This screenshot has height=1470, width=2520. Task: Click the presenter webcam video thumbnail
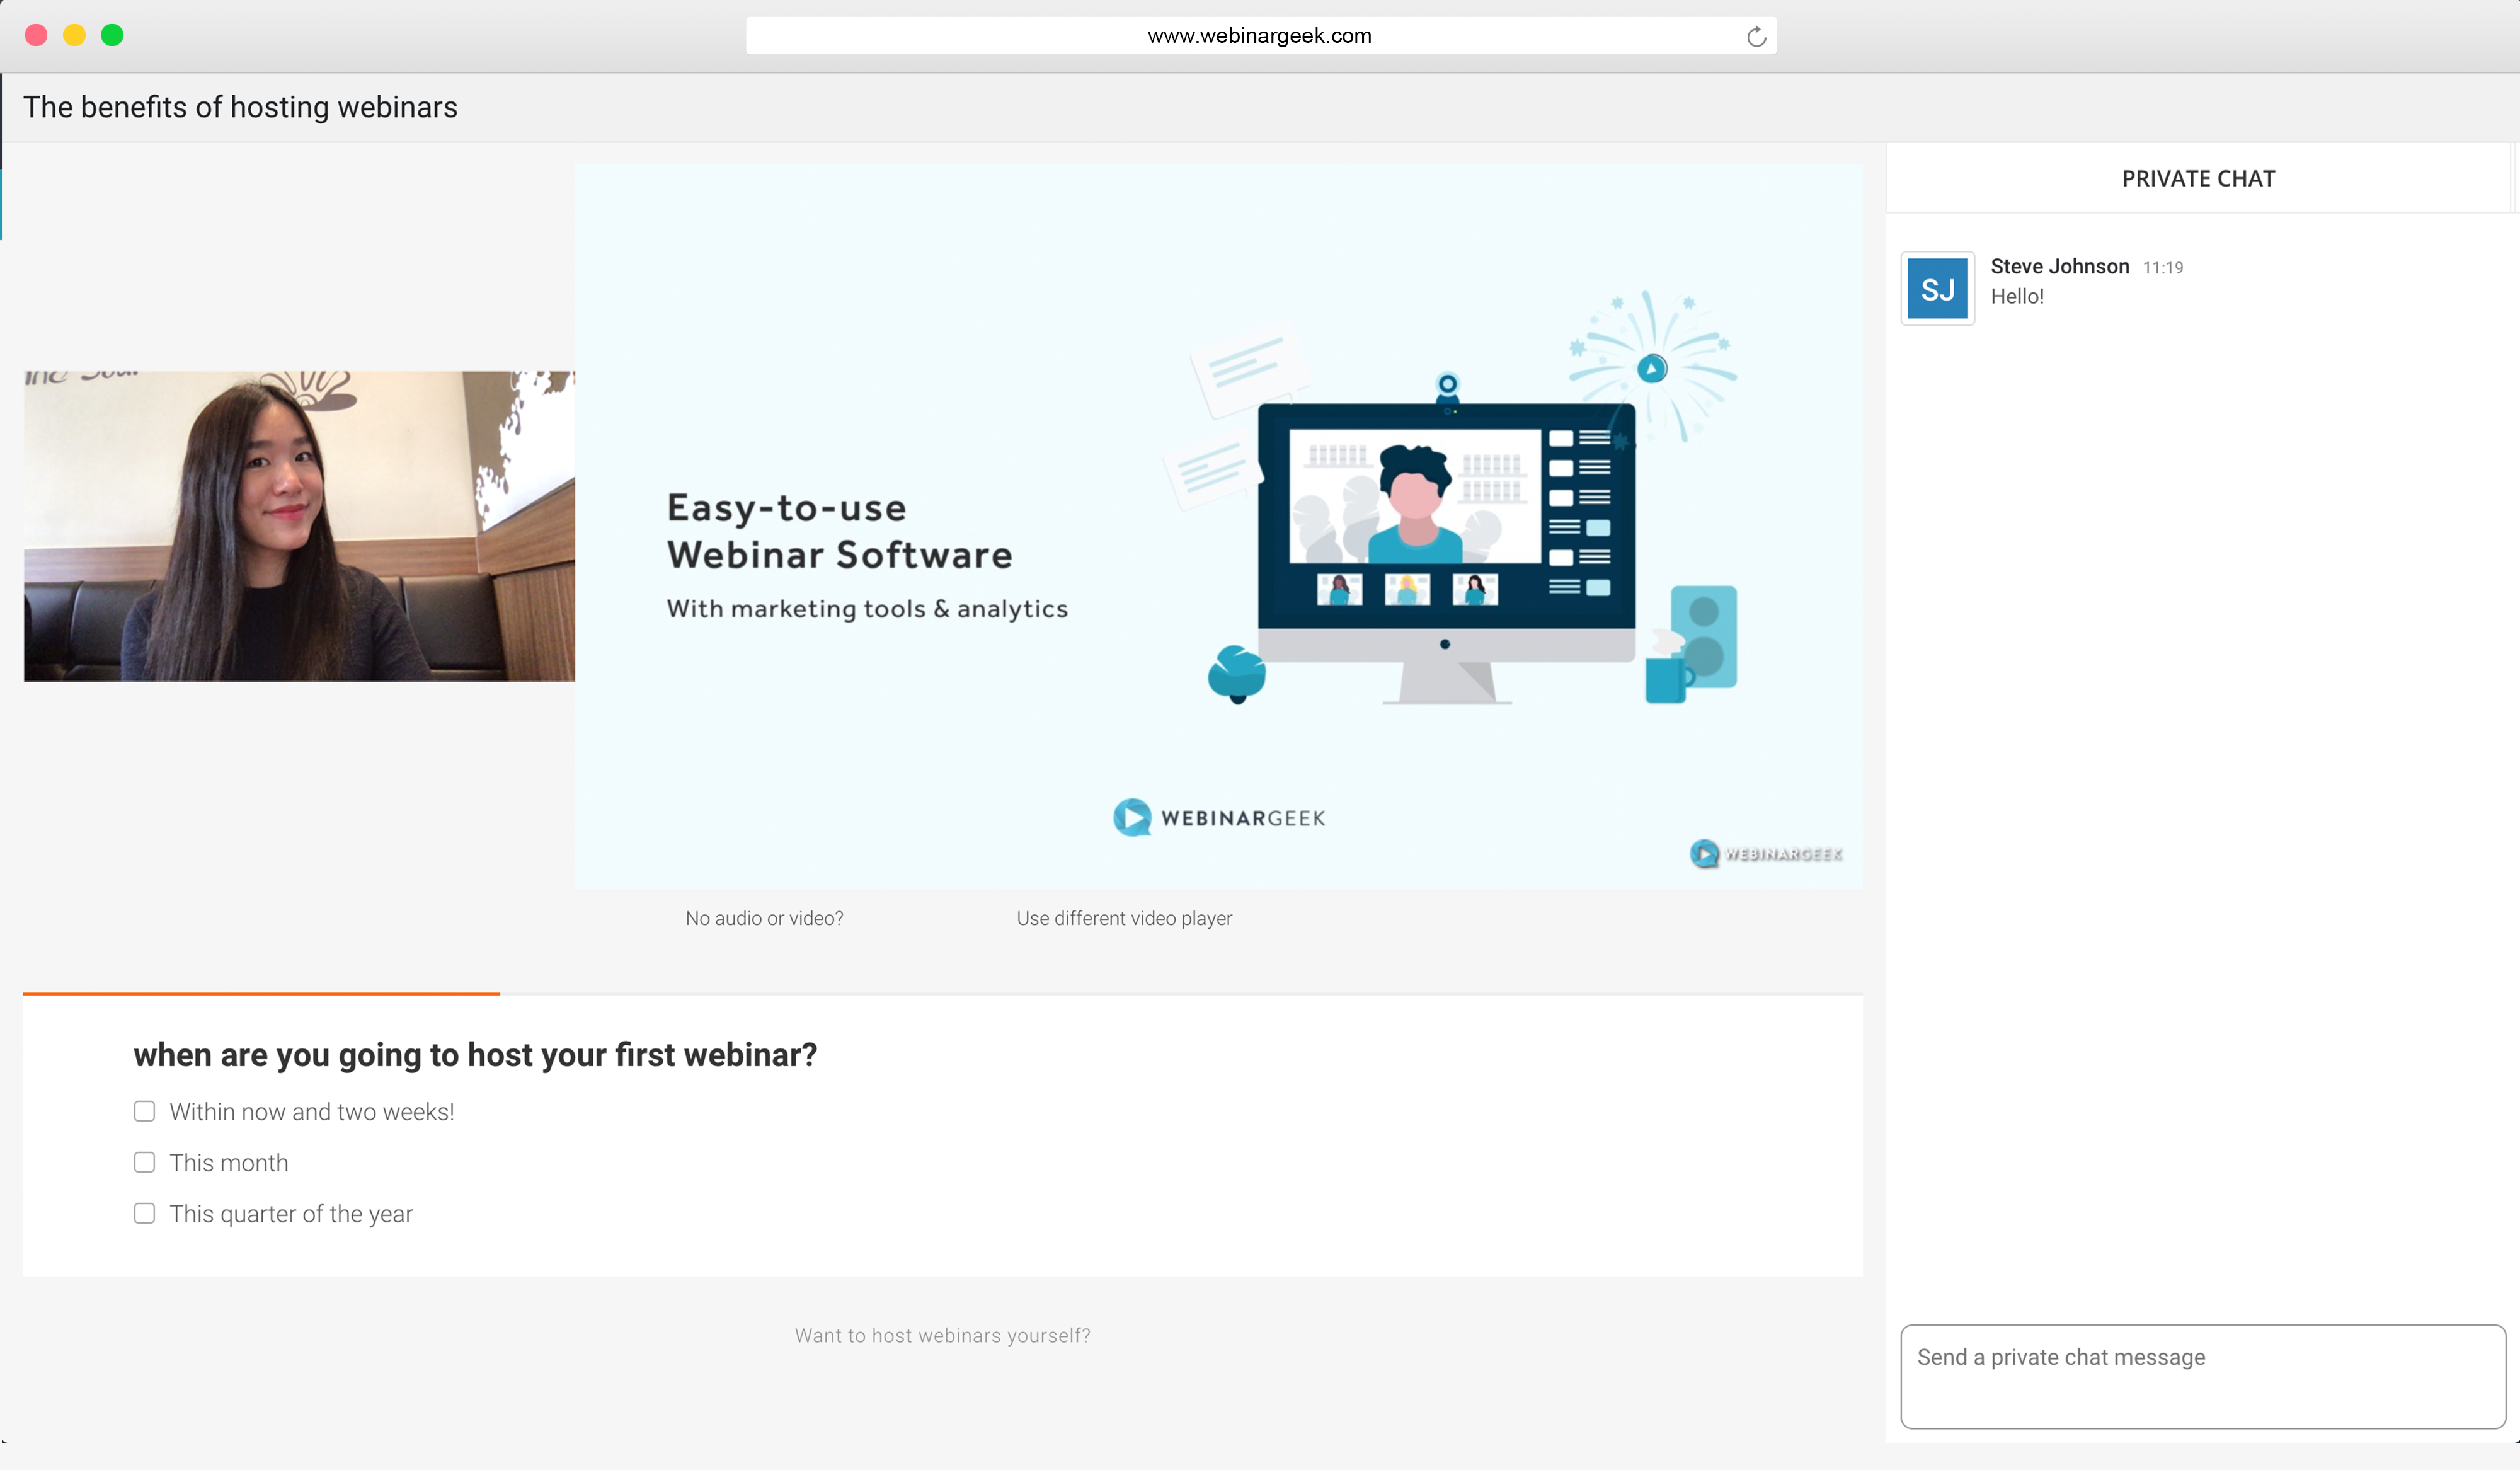click(299, 526)
